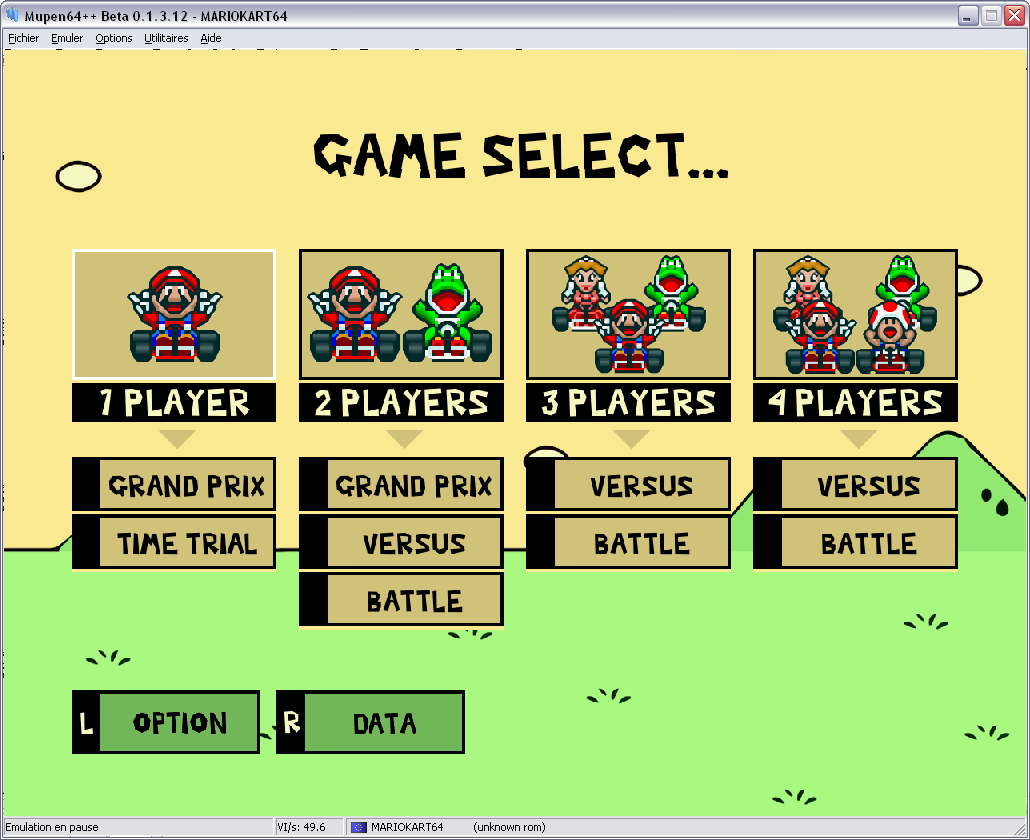
Task: Click the 3 PLAYERS label
Action: [x=628, y=403]
